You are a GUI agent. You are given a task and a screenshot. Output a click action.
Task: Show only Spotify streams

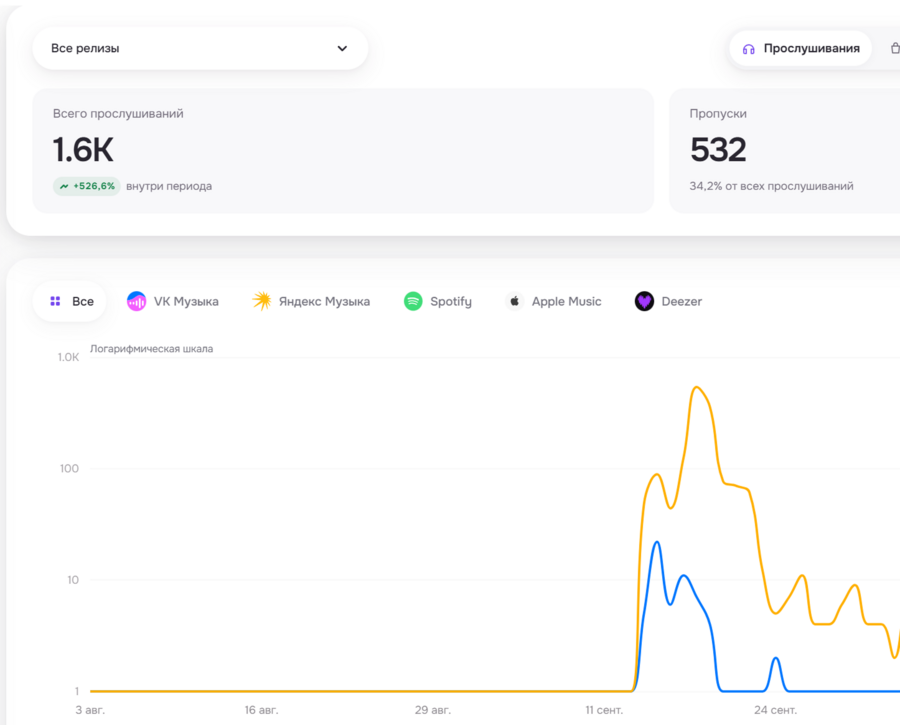click(437, 301)
